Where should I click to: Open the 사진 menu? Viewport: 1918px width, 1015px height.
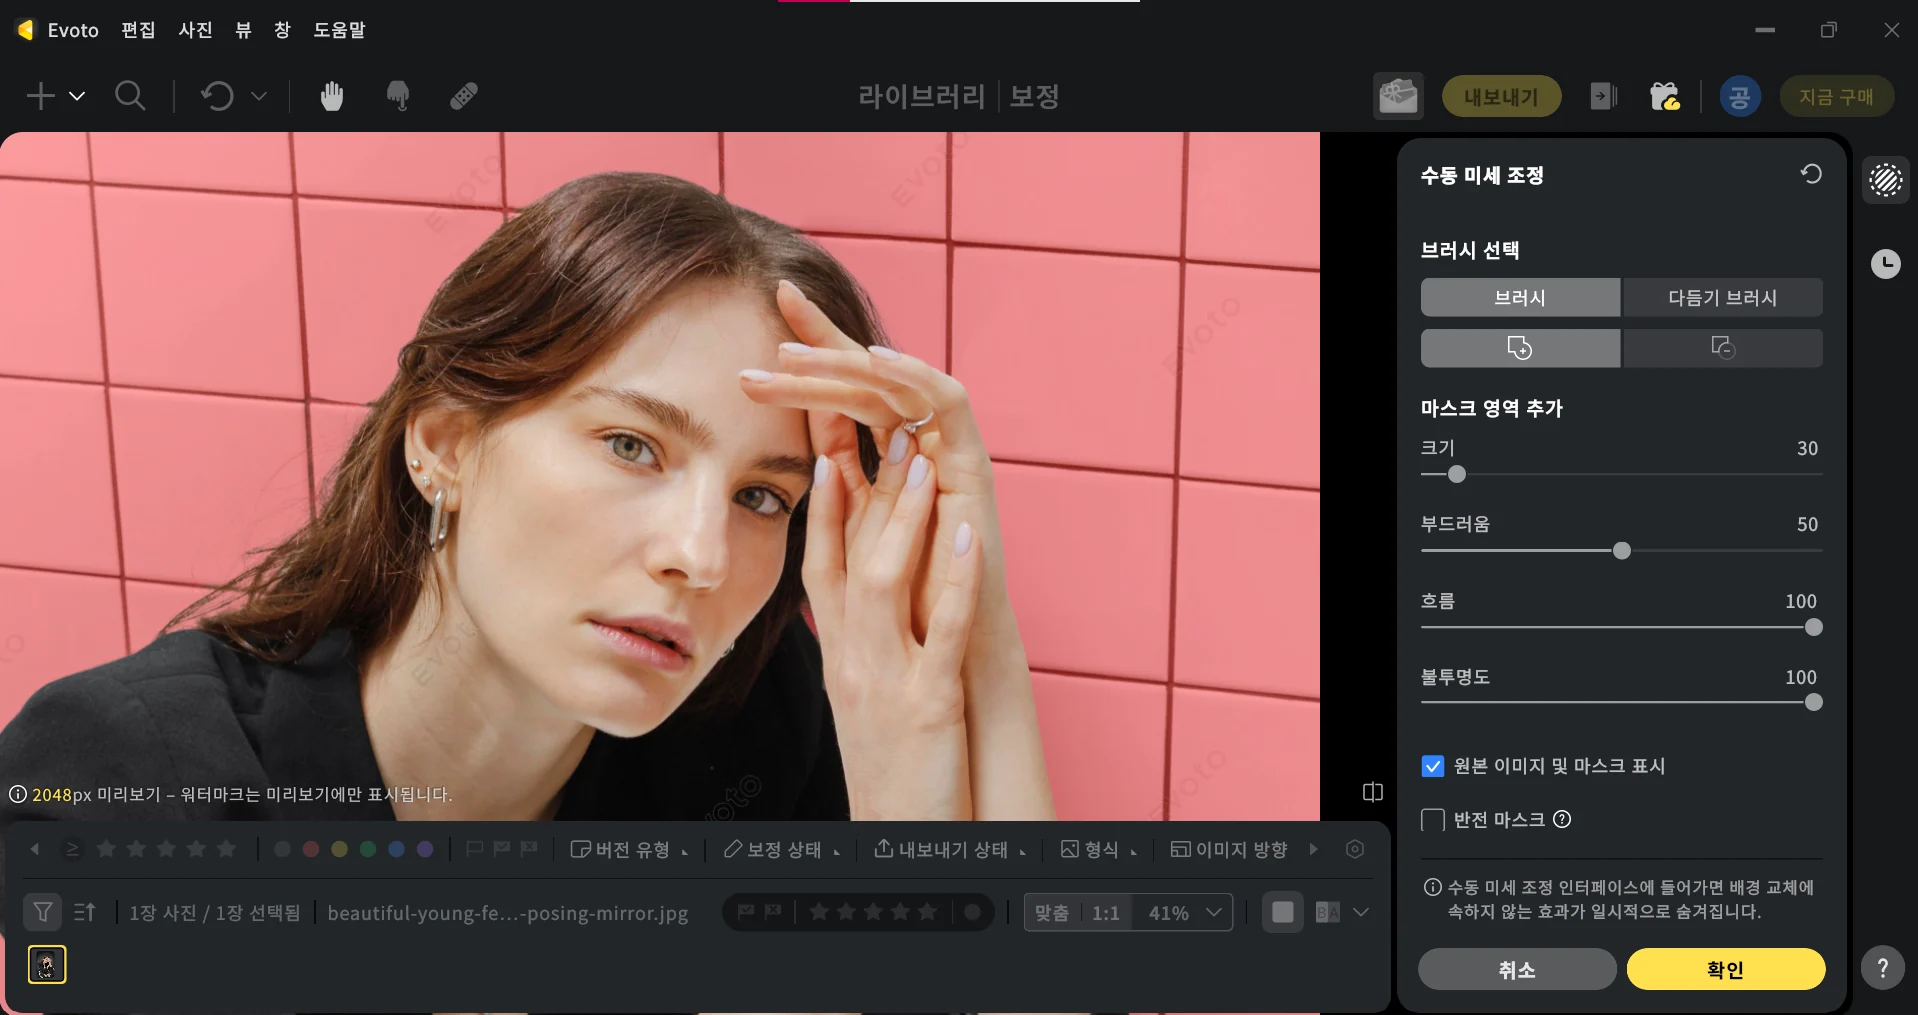195,30
